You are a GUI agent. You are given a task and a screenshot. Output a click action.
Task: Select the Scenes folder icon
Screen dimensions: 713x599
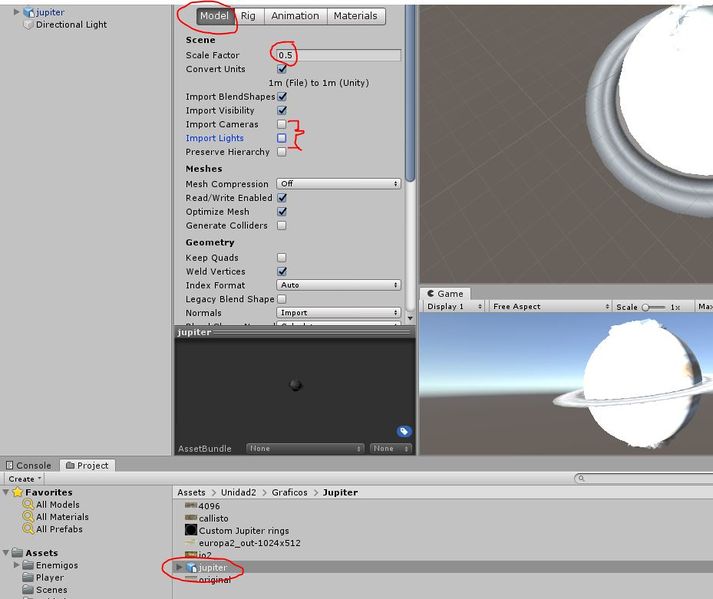(x=28, y=589)
